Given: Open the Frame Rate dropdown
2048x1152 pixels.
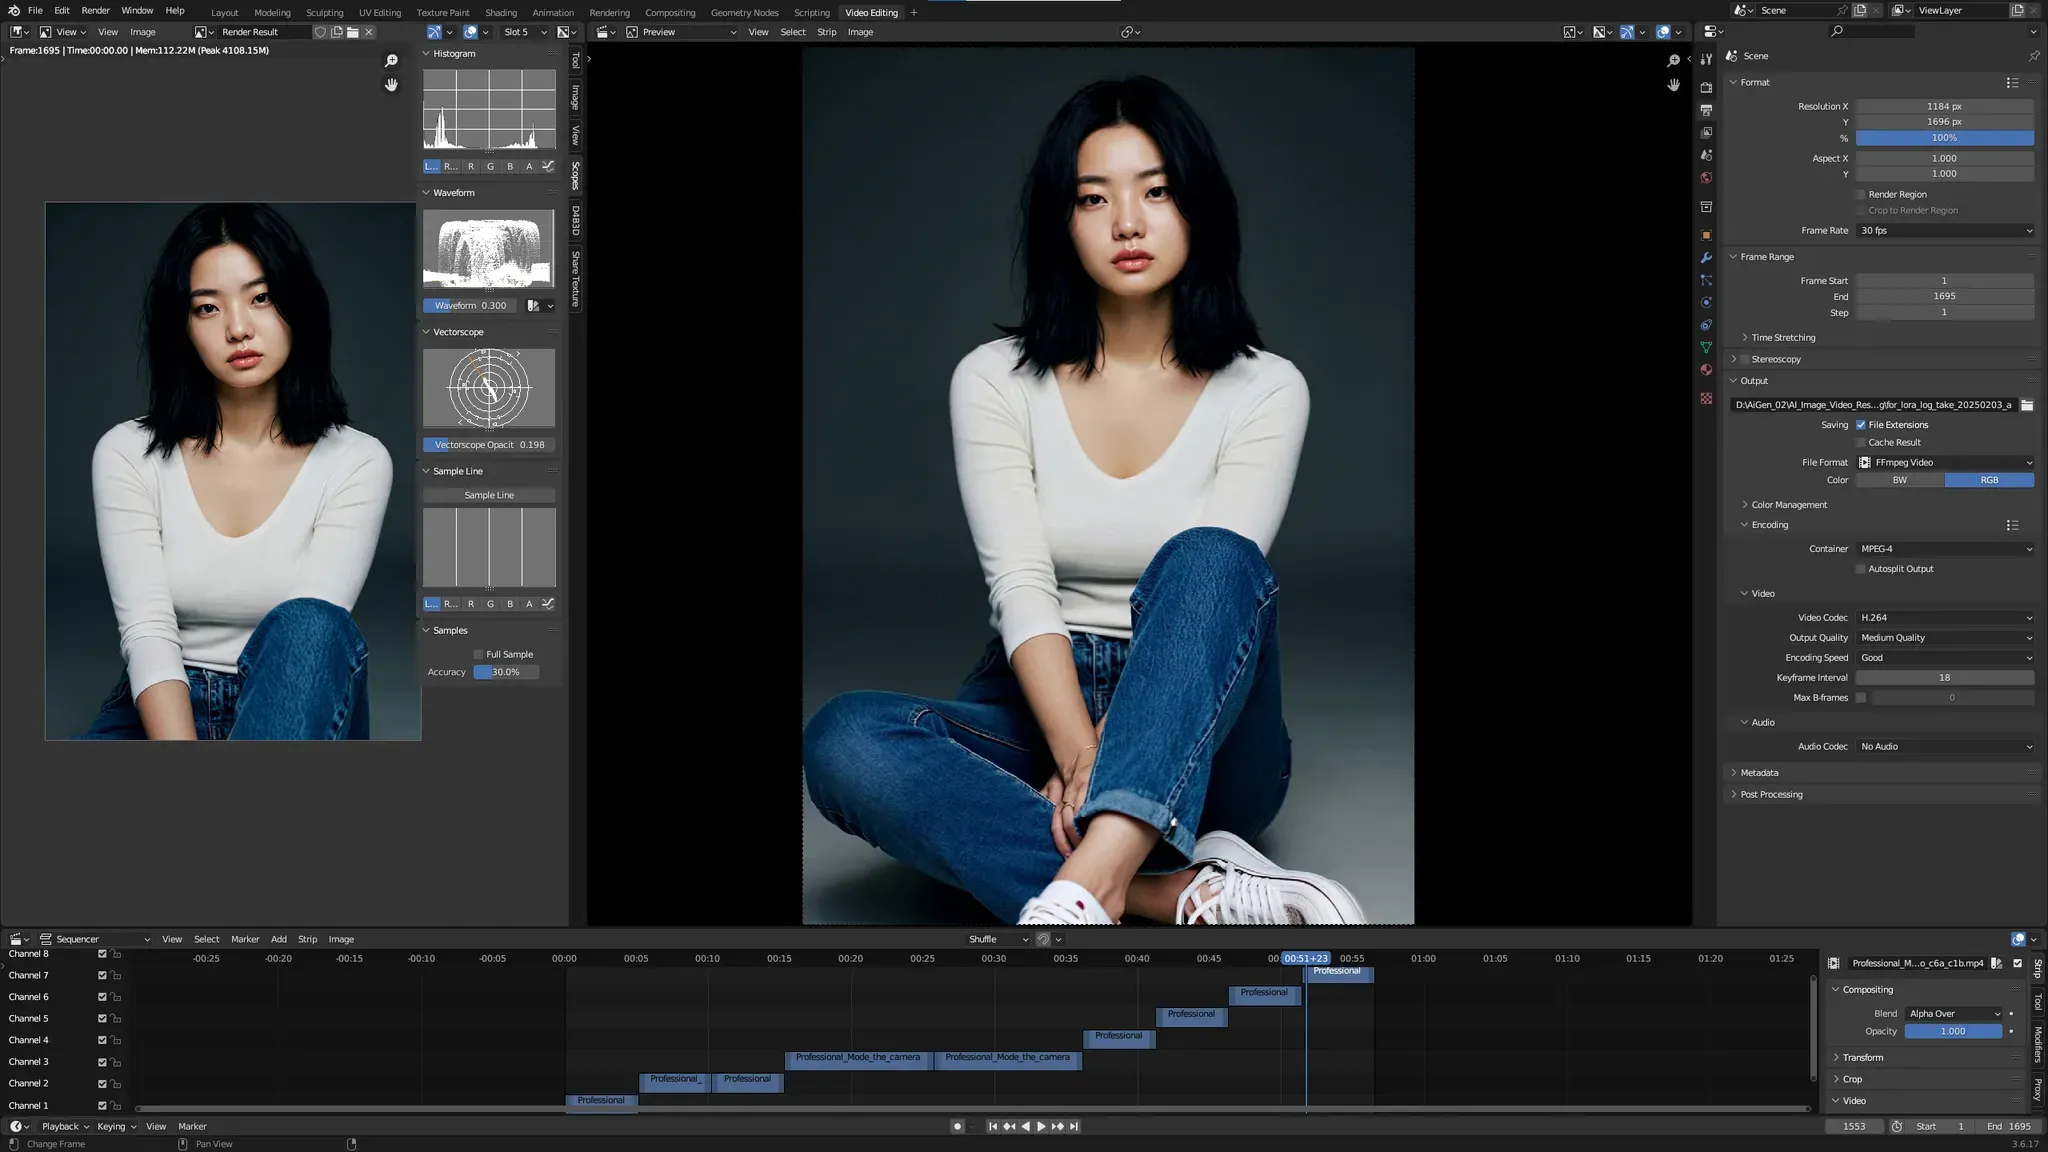Looking at the screenshot, I should coord(1945,230).
